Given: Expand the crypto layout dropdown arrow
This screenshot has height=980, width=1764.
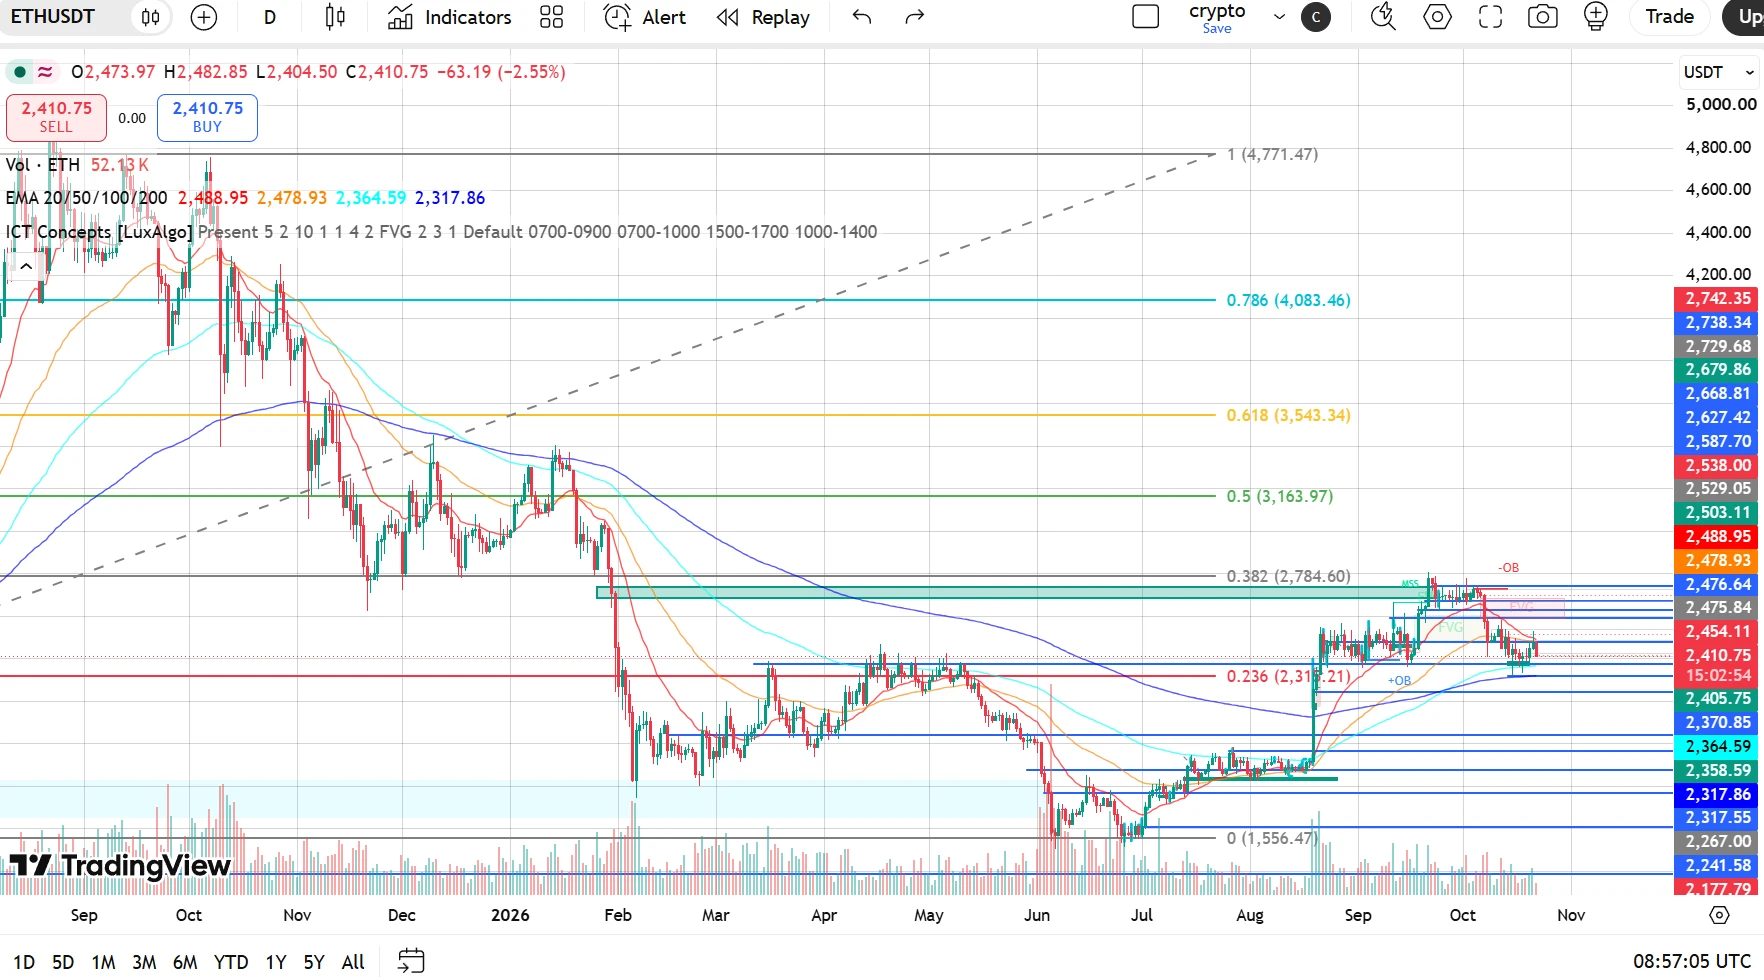Looking at the screenshot, I should point(1279,17).
